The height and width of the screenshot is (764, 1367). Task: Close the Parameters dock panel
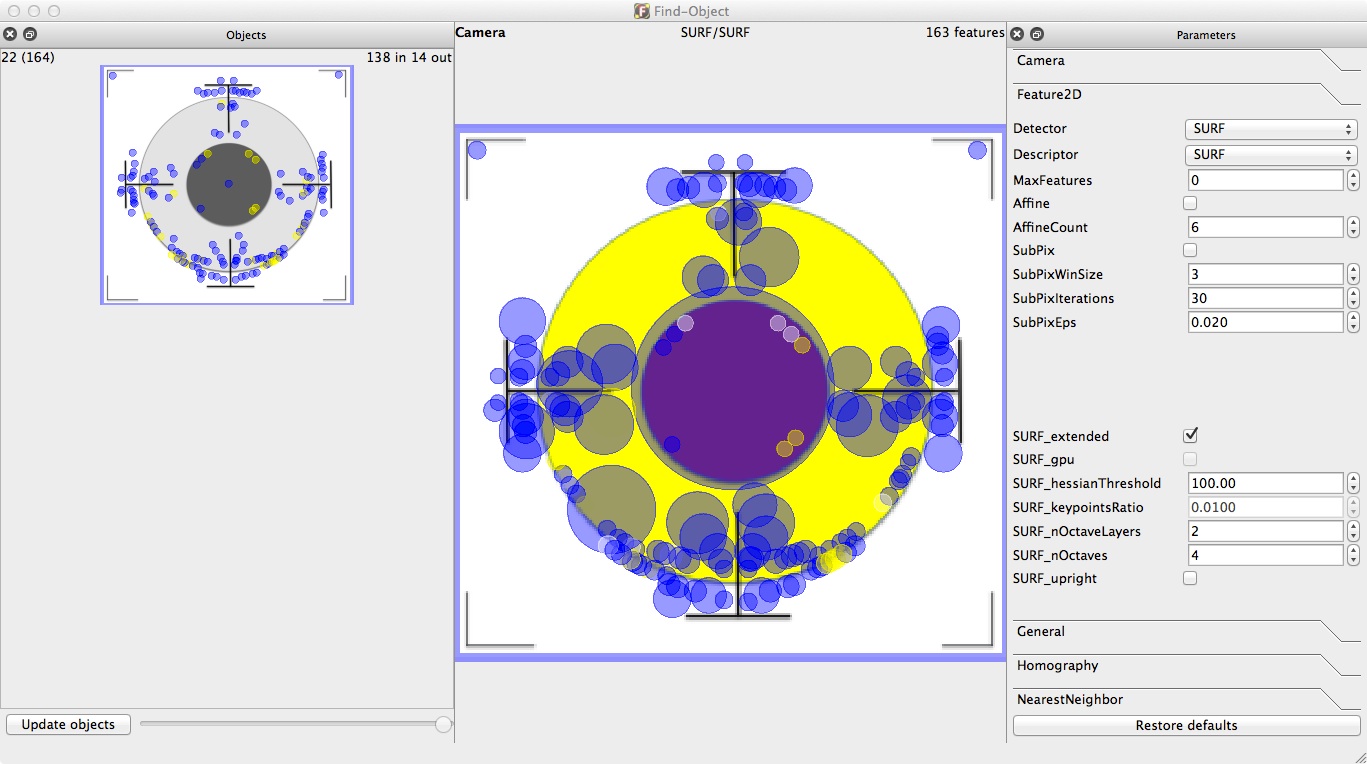[x=1017, y=34]
